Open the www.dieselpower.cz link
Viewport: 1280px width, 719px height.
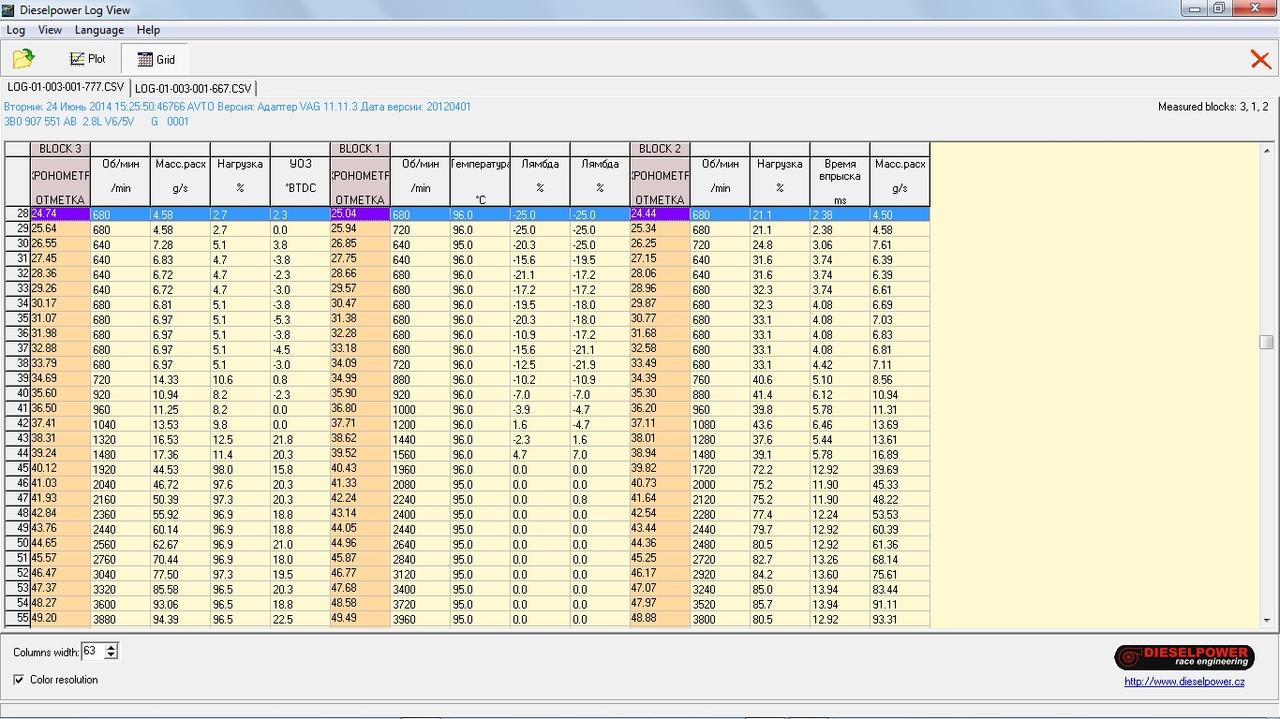tap(1184, 682)
